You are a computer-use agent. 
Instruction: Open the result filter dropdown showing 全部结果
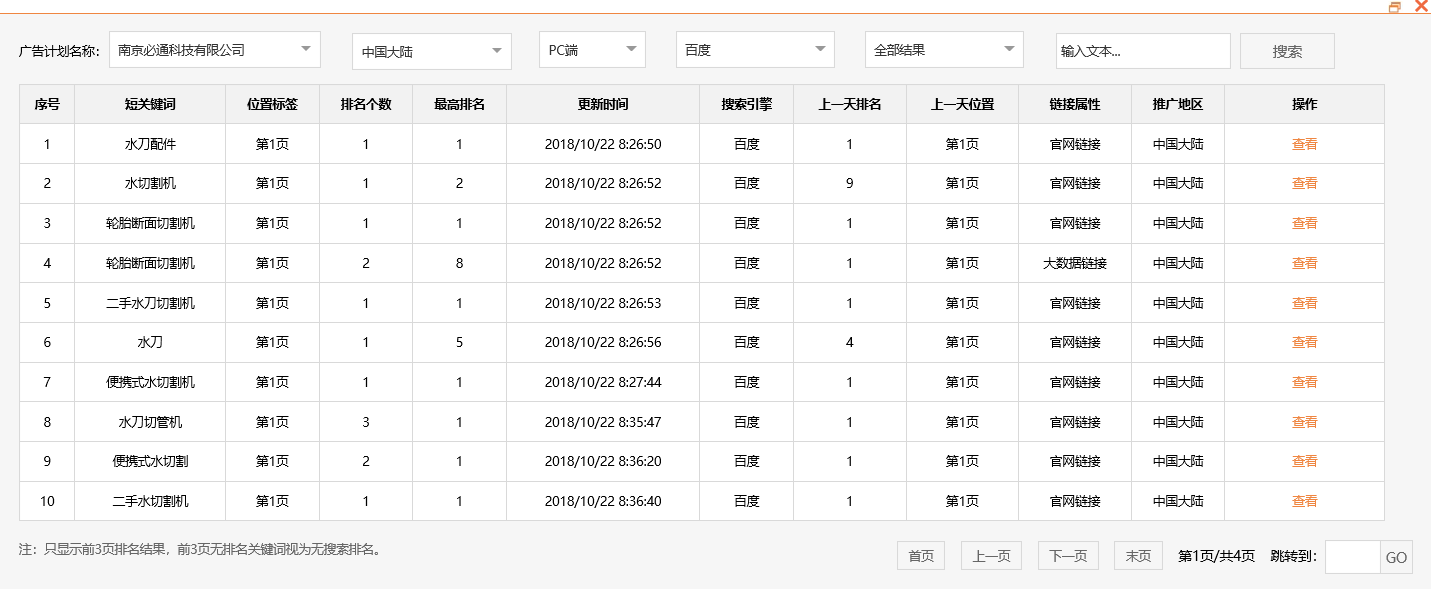[x=943, y=49]
